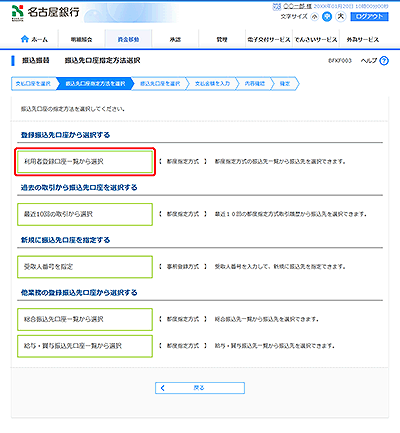Image resolution: width=400 pixels, height=433 pixels.
Task: Click the home icon in the navigation bar
Action: 25,39
